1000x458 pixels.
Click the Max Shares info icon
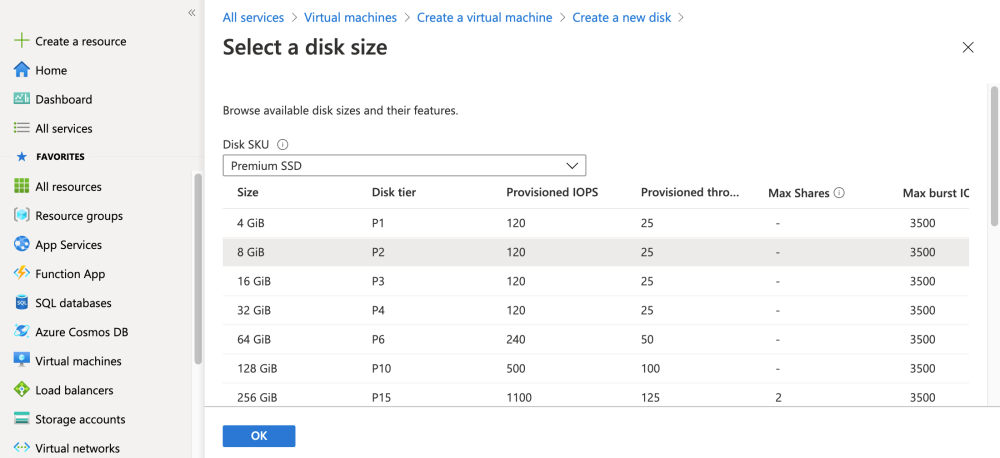click(x=839, y=193)
